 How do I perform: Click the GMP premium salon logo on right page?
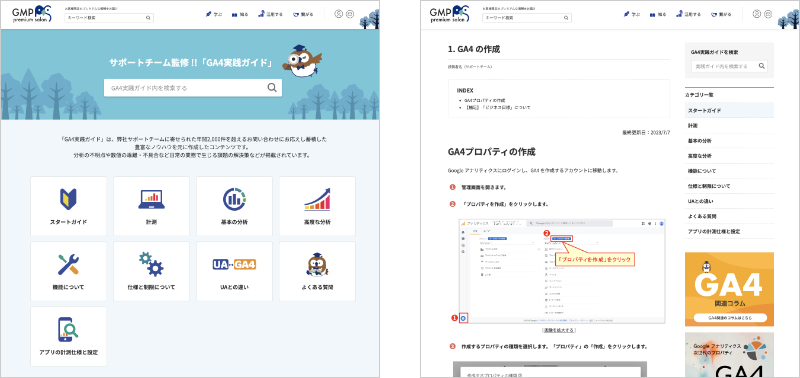tap(450, 14)
